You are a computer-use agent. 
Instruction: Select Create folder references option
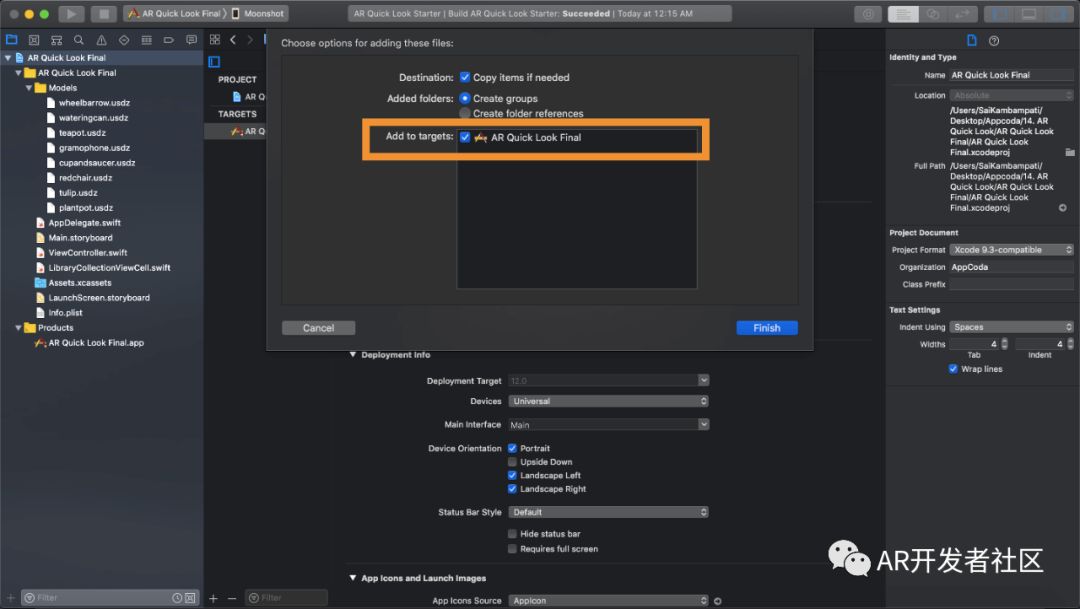(x=465, y=113)
